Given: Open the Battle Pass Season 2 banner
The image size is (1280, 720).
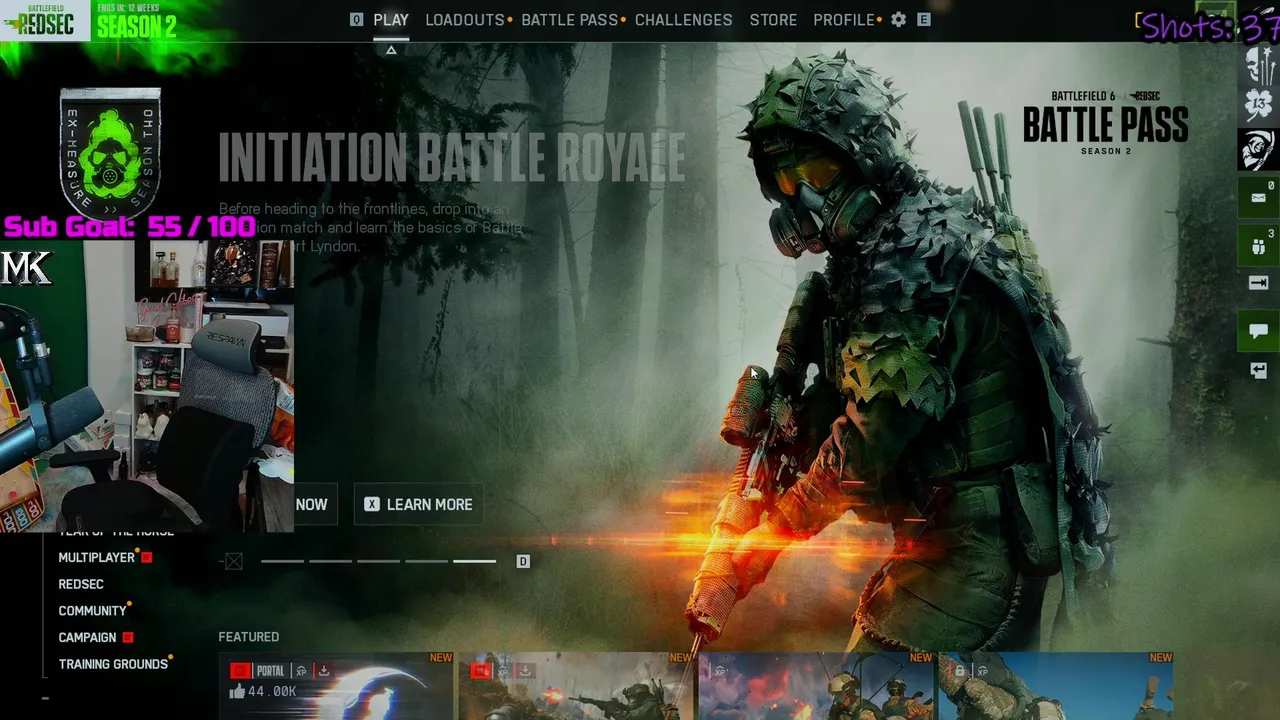Looking at the screenshot, I should point(1105,123).
